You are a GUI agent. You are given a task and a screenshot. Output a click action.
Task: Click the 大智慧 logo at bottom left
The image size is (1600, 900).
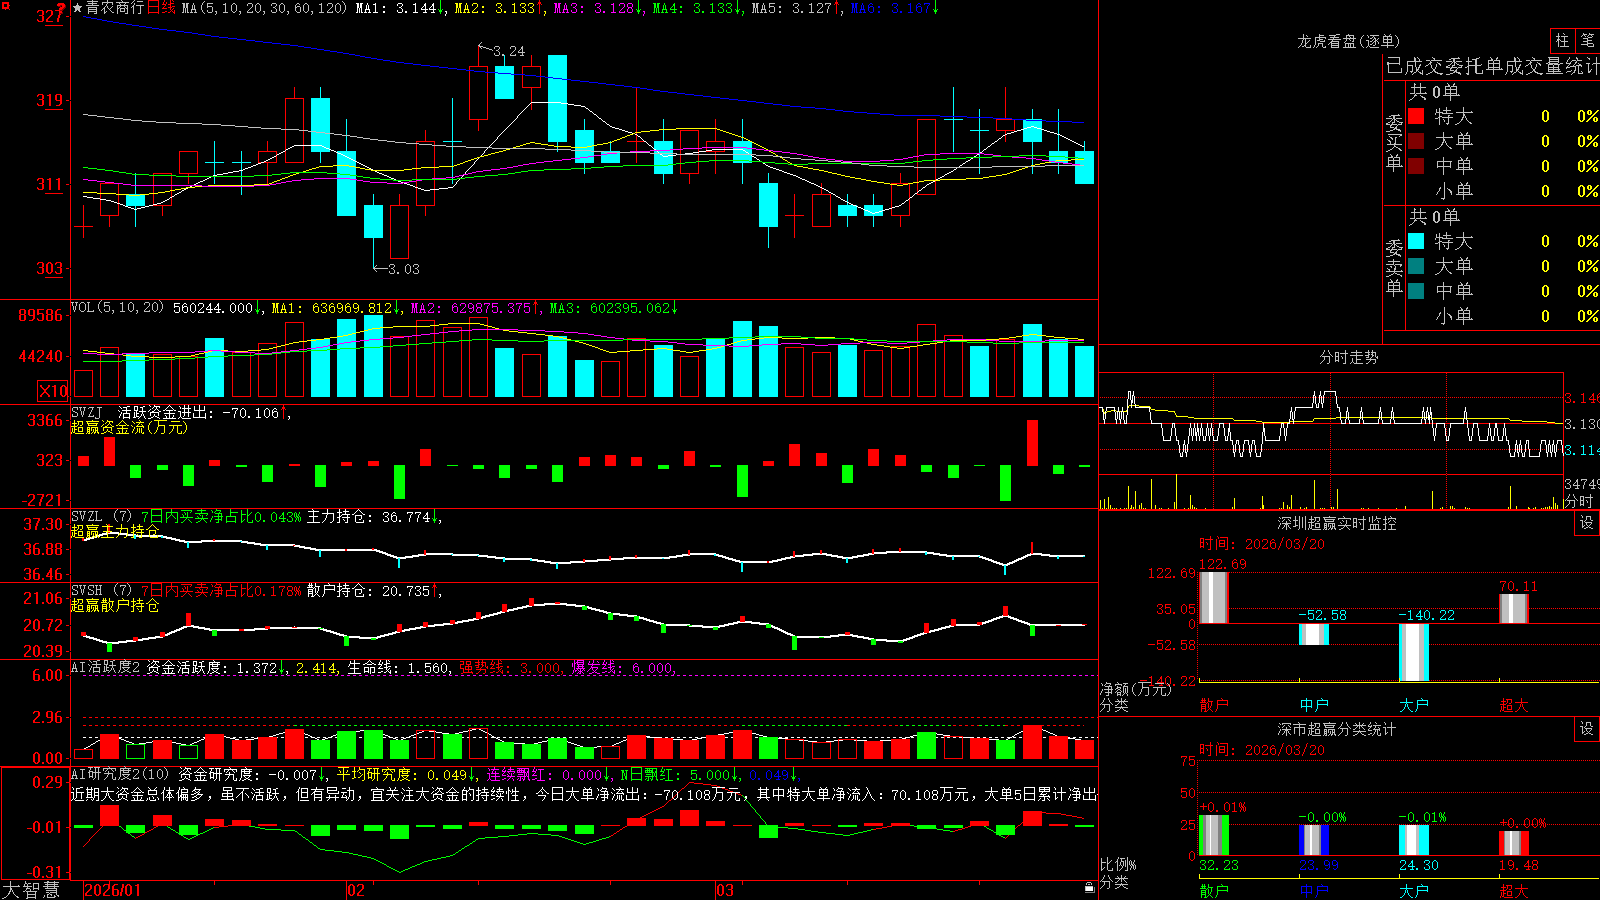tap(31, 890)
